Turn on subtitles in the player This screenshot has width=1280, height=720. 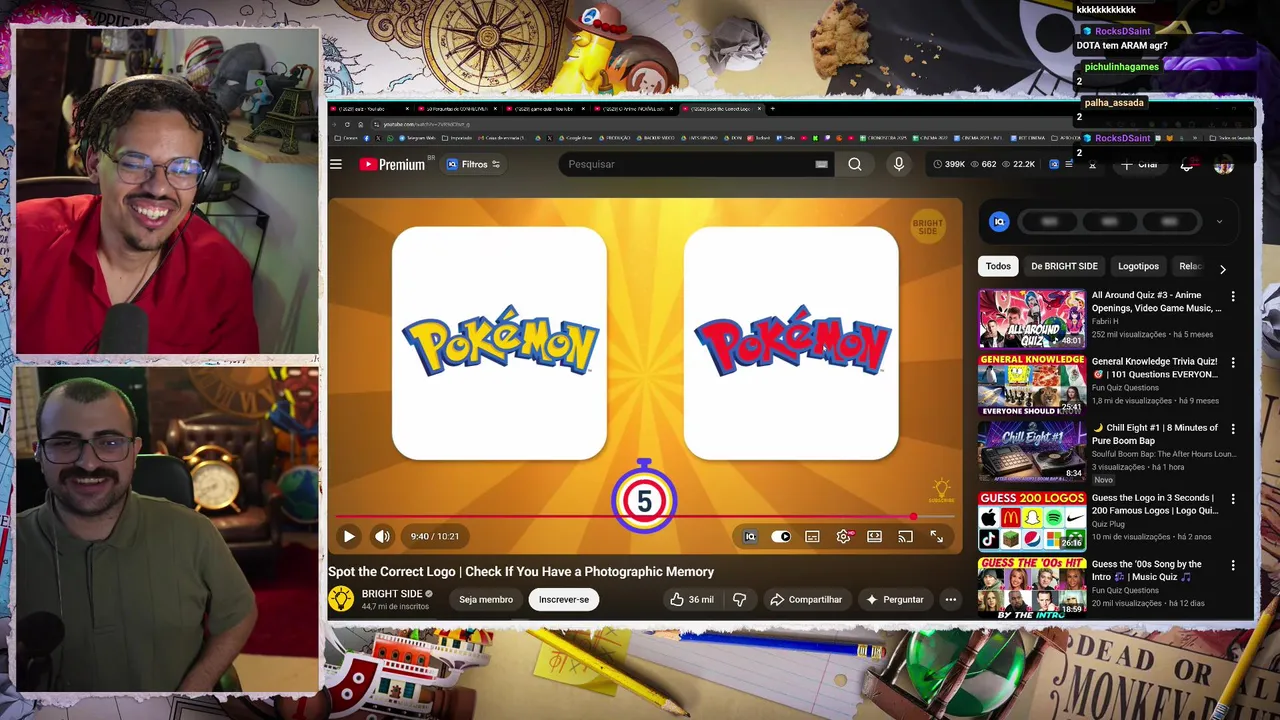click(812, 537)
